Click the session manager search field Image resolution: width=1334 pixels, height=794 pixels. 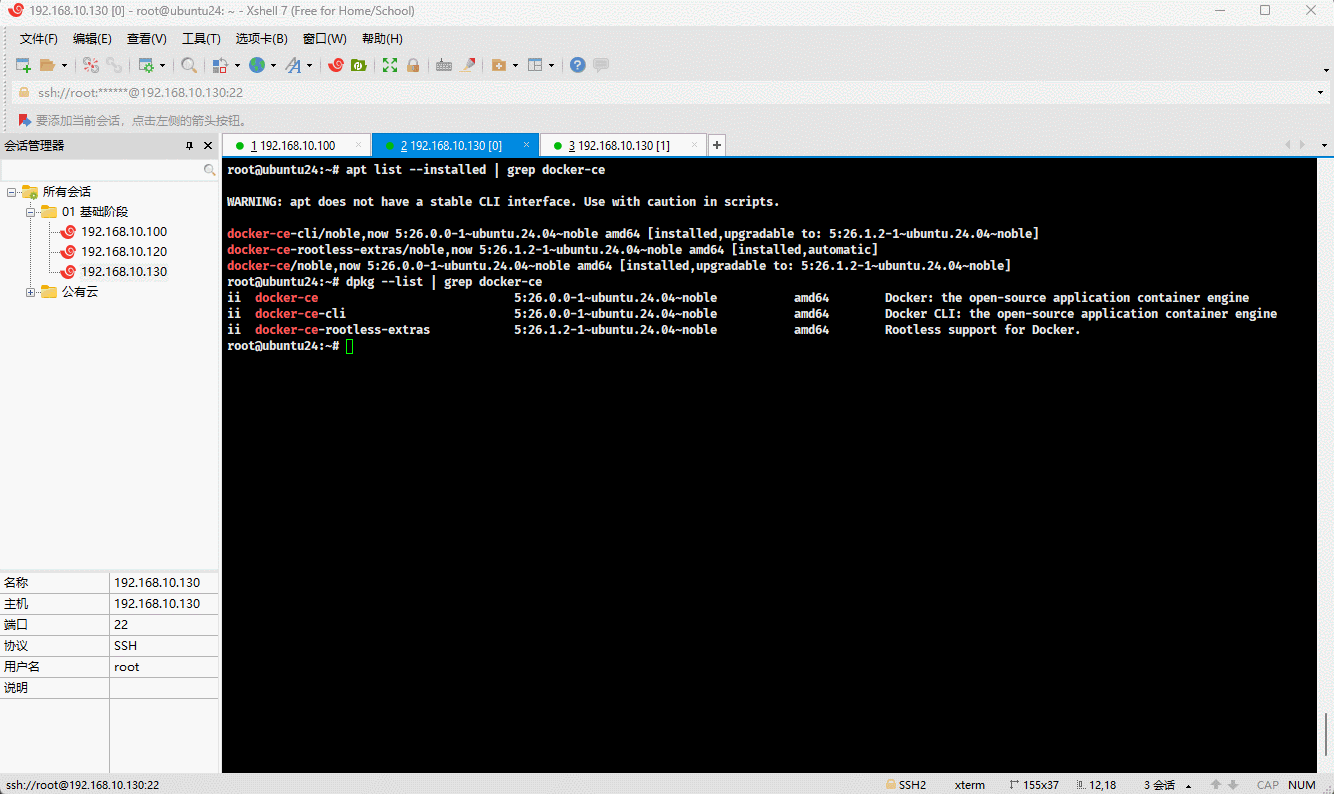click(102, 171)
